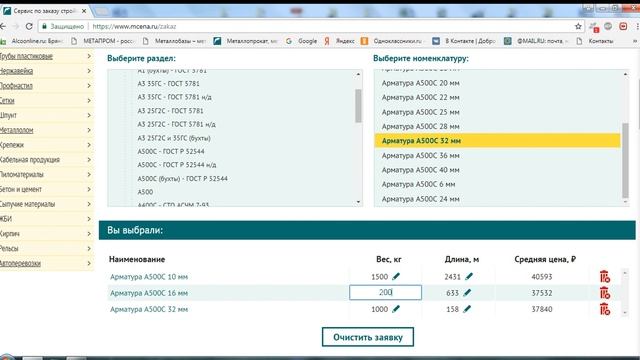
Task: Delete Арматура А500С 10 мм row
Action: 604,277
